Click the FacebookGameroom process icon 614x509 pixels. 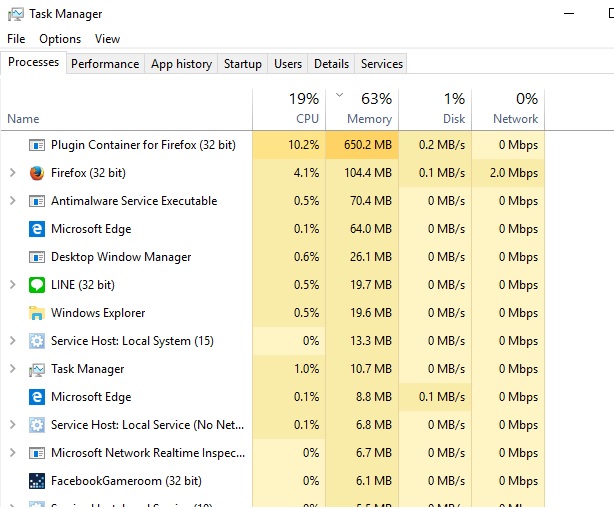click(x=37, y=481)
